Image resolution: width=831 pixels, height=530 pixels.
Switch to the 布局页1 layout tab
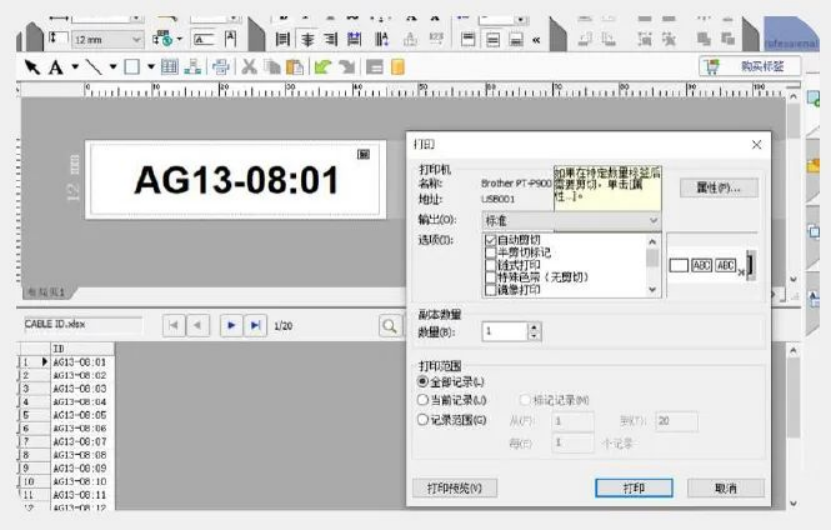(x=47, y=292)
